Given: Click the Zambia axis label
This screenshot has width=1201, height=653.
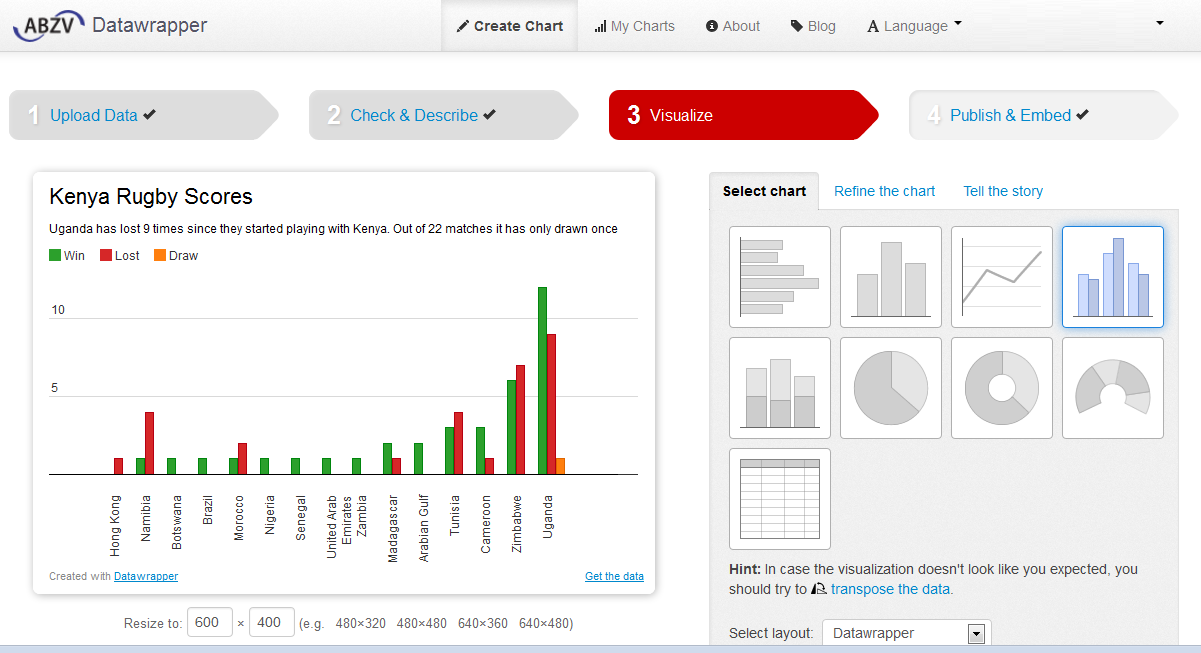Looking at the screenshot, I should [362, 516].
